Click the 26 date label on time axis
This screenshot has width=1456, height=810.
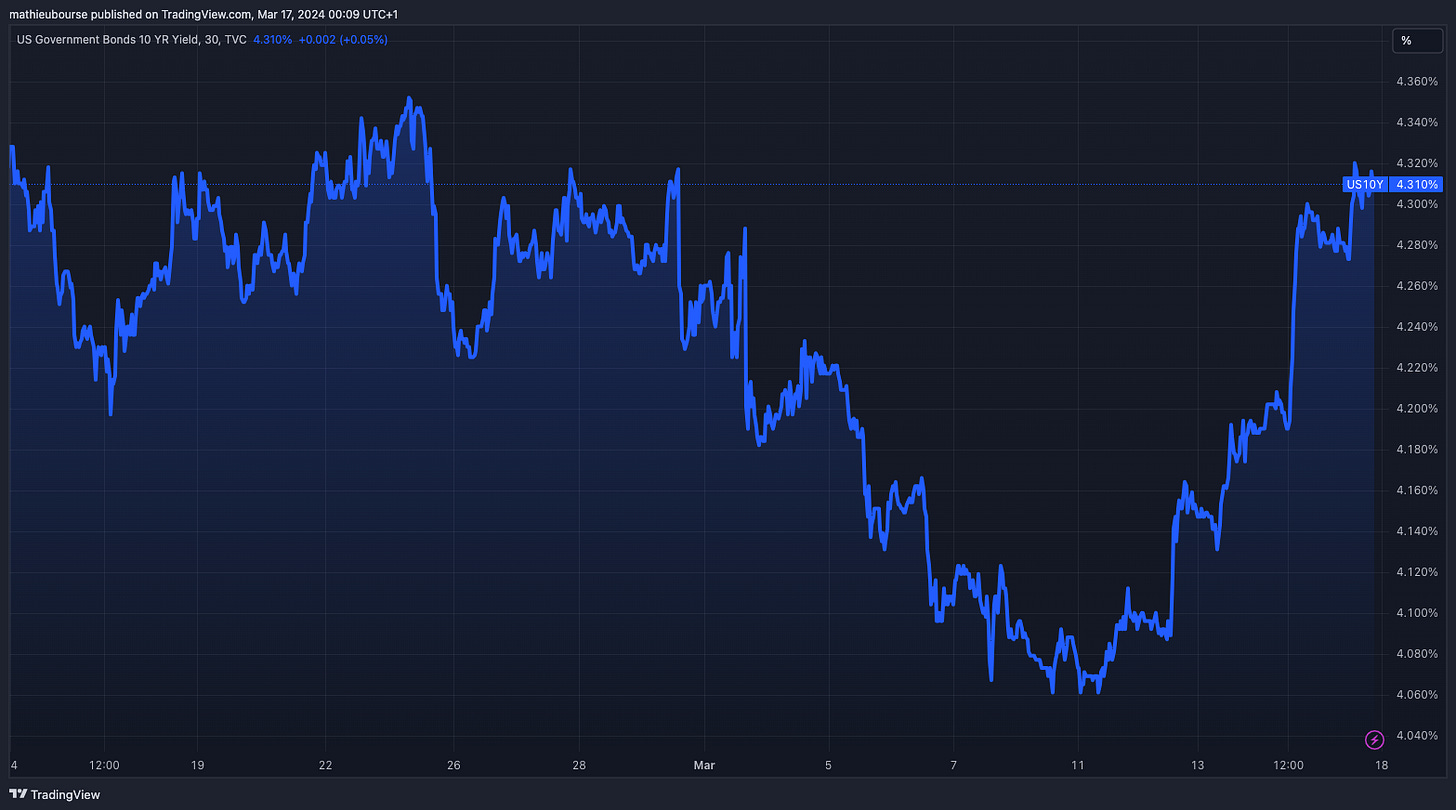pos(454,765)
